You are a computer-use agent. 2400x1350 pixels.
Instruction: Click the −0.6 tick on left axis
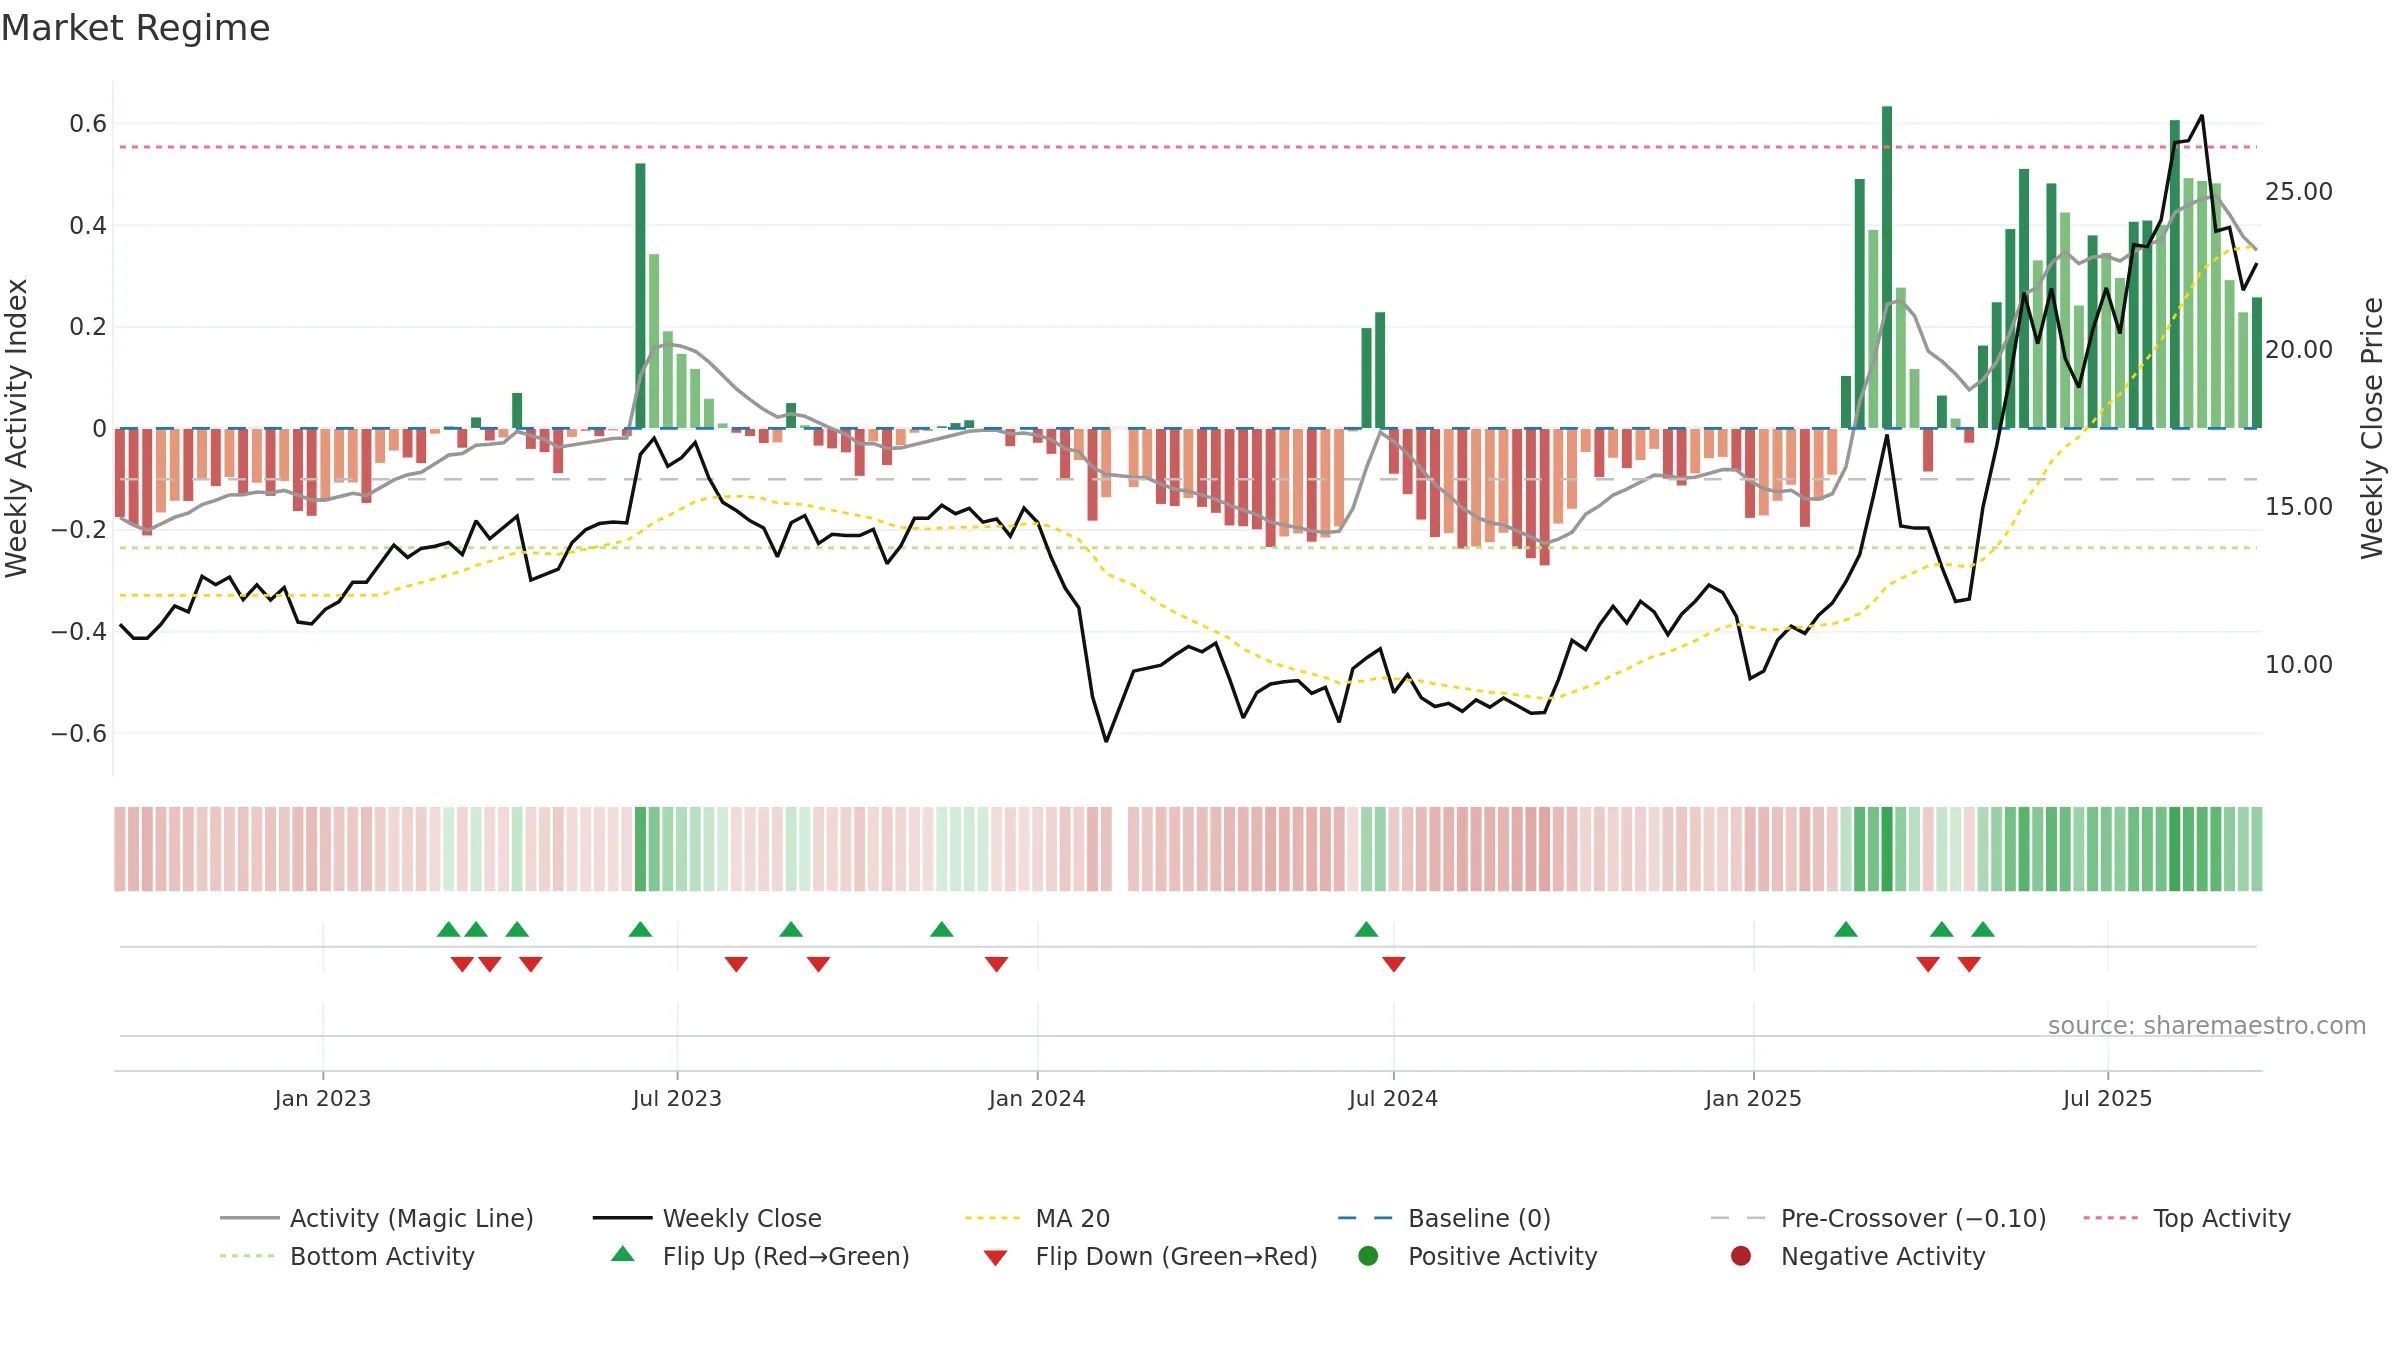pyautogui.click(x=79, y=733)
